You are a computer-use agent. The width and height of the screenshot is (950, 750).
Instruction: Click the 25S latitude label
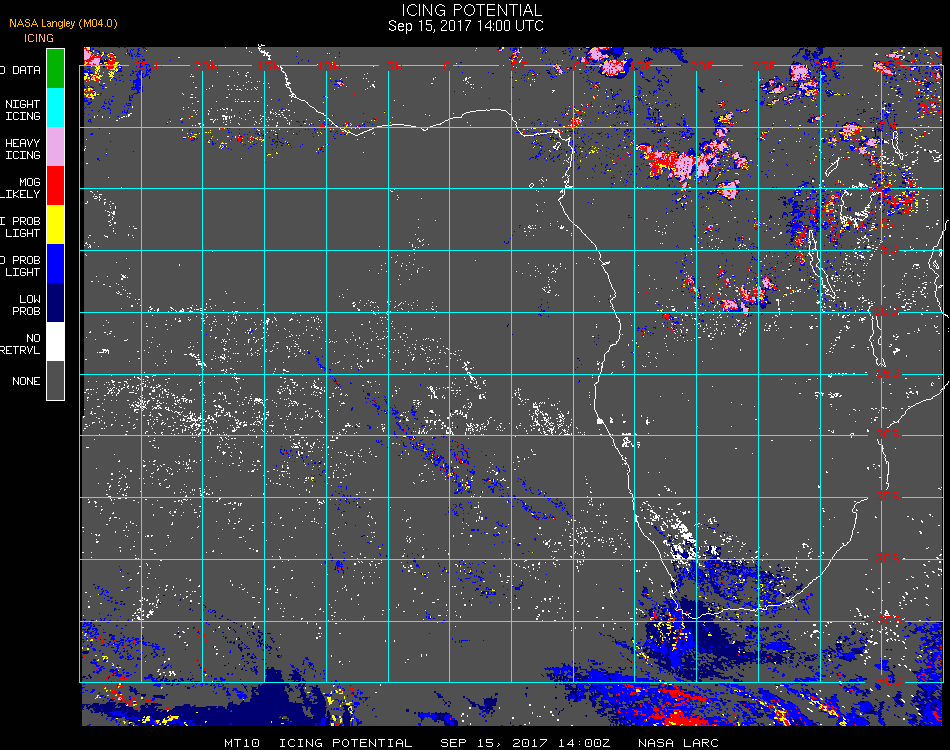click(888, 496)
